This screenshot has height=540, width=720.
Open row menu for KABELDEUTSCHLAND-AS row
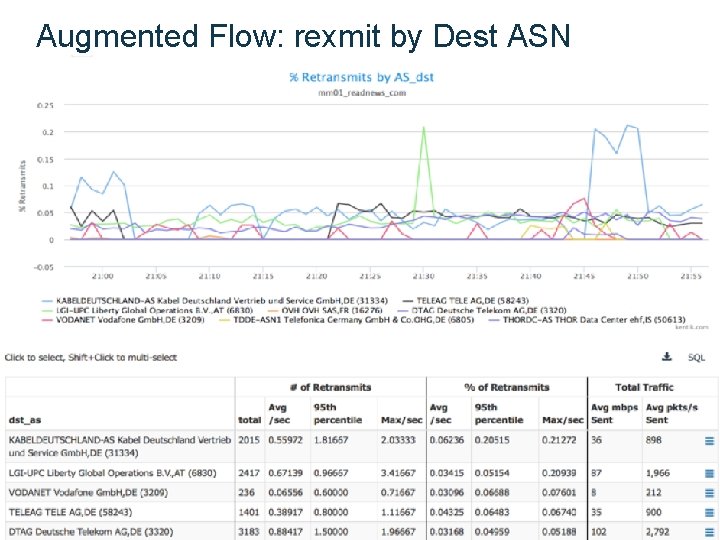pos(709,441)
